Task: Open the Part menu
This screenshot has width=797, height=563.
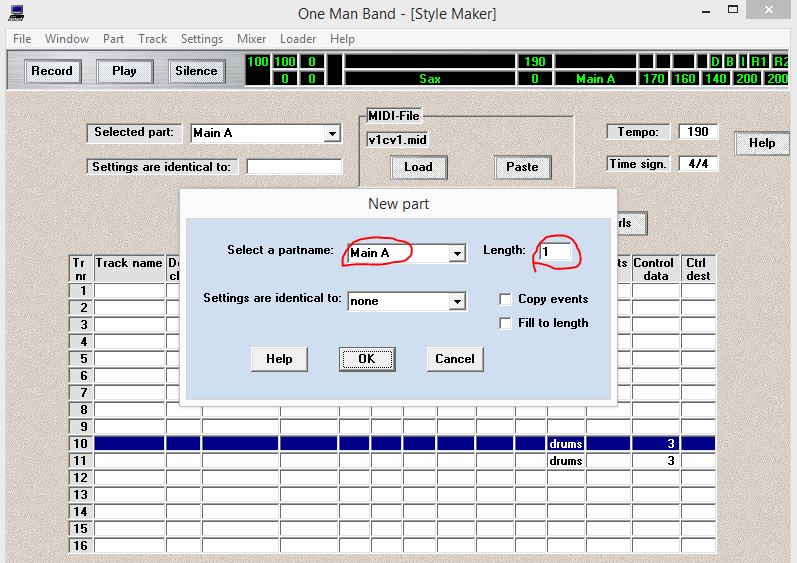Action: pos(113,39)
